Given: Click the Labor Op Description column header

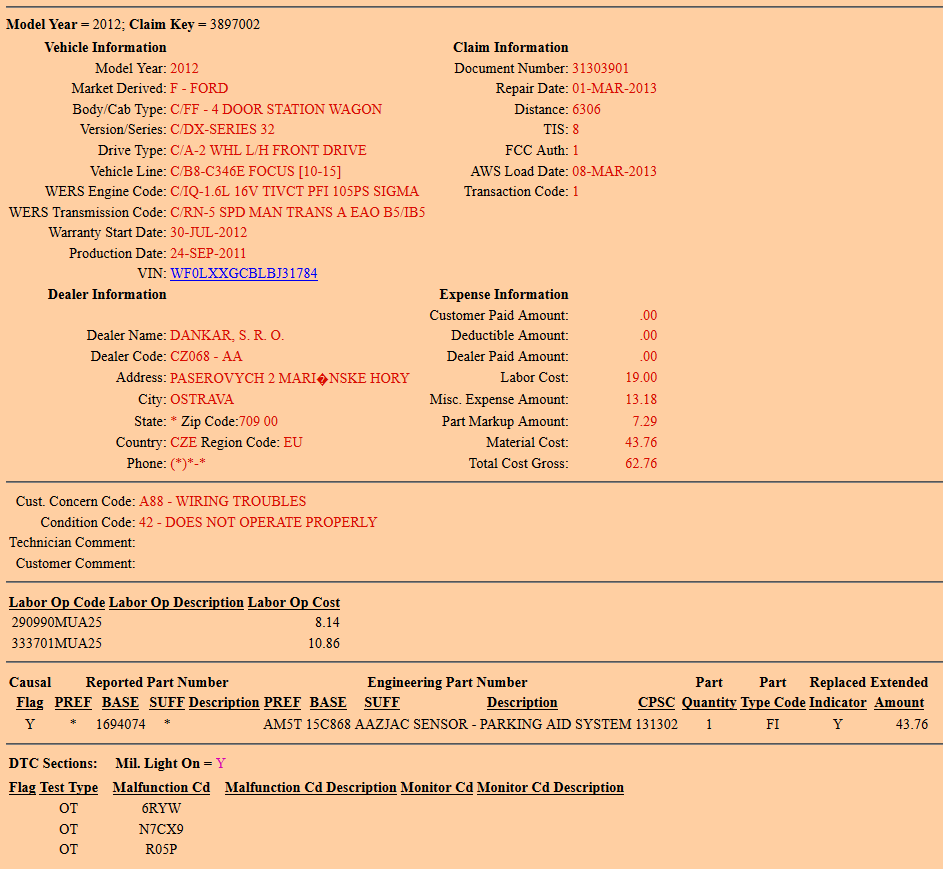Looking at the screenshot, I should point(176,602).
